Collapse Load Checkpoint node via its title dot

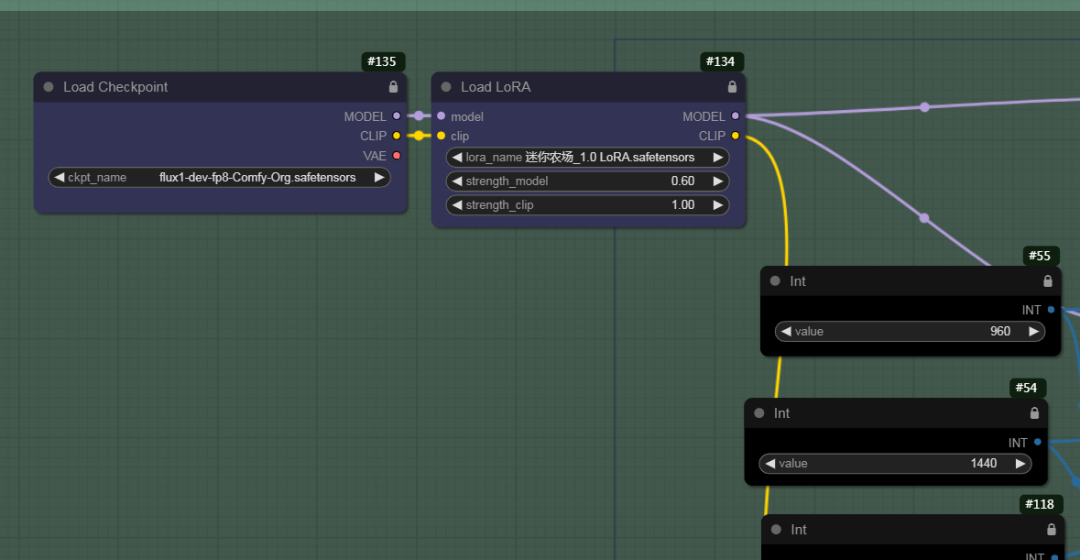[x=48, y=87]
